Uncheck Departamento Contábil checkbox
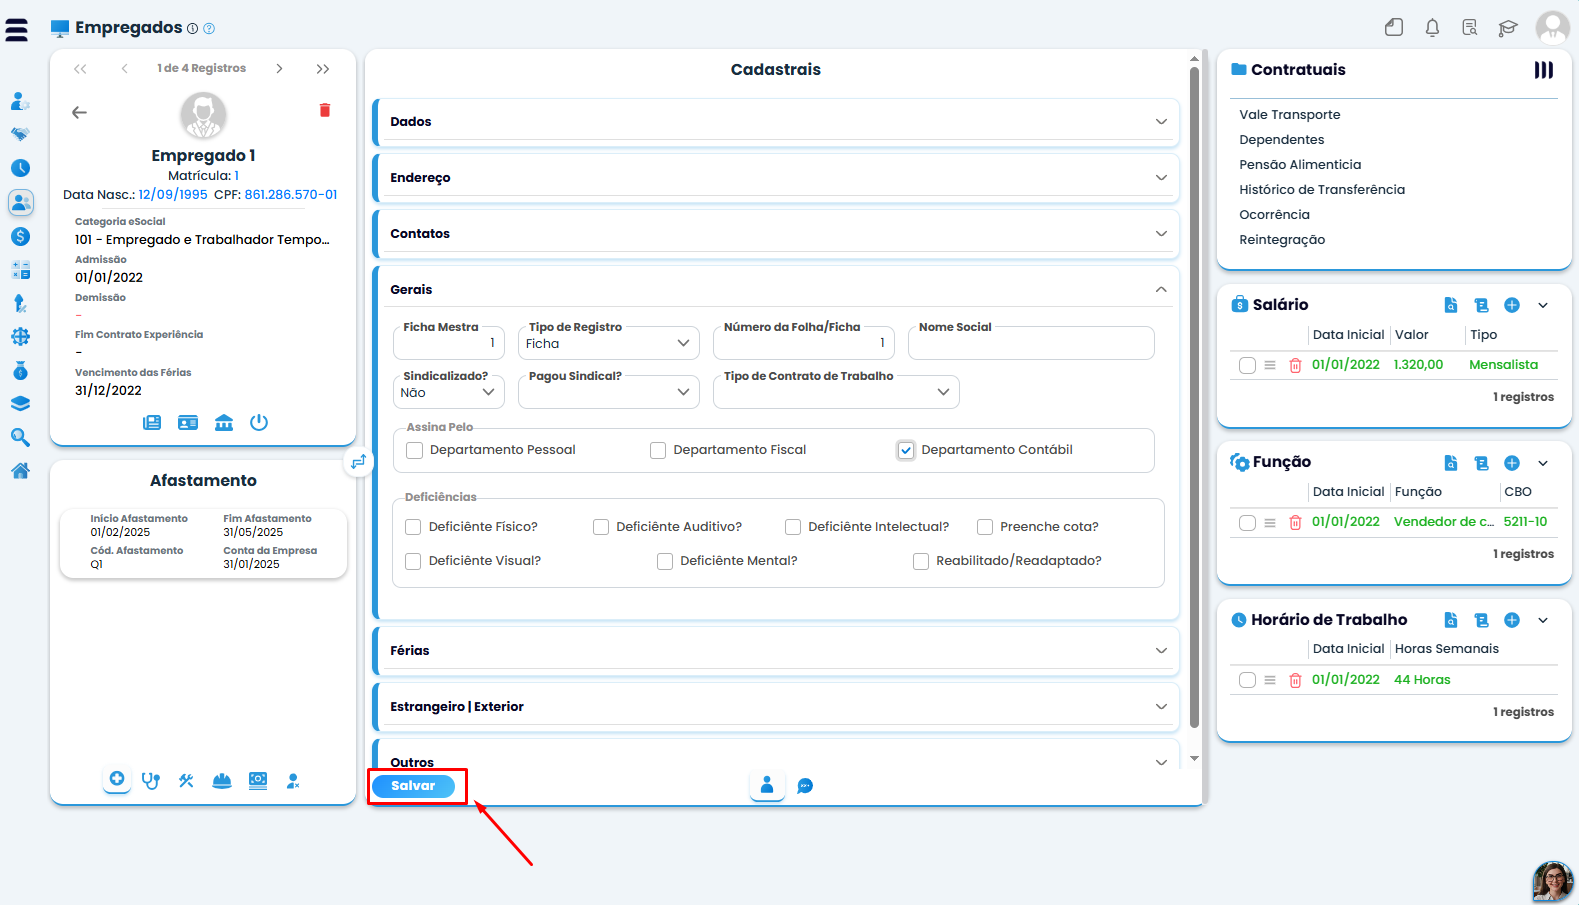 (x=906, y=451)
